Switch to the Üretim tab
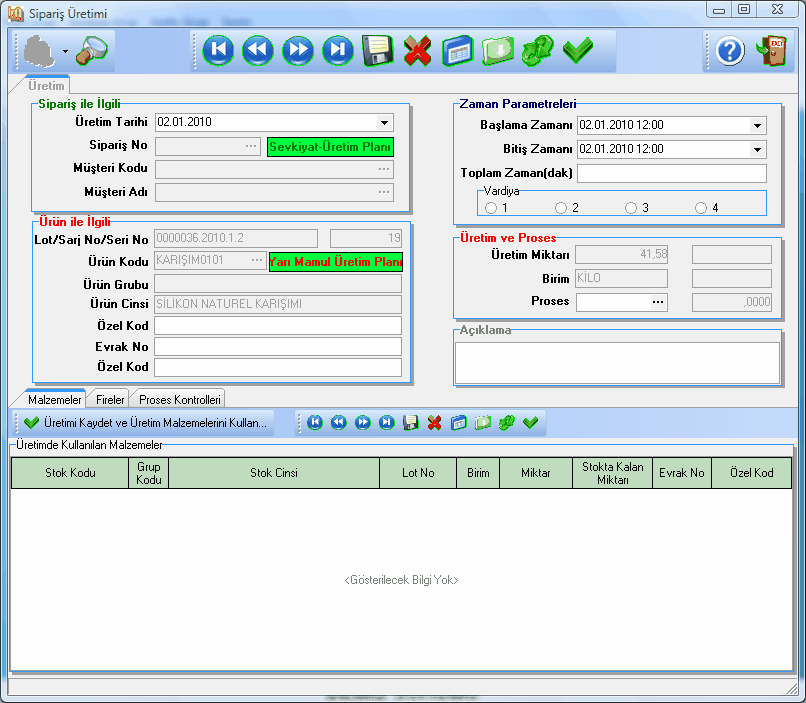 click(46, 85)
